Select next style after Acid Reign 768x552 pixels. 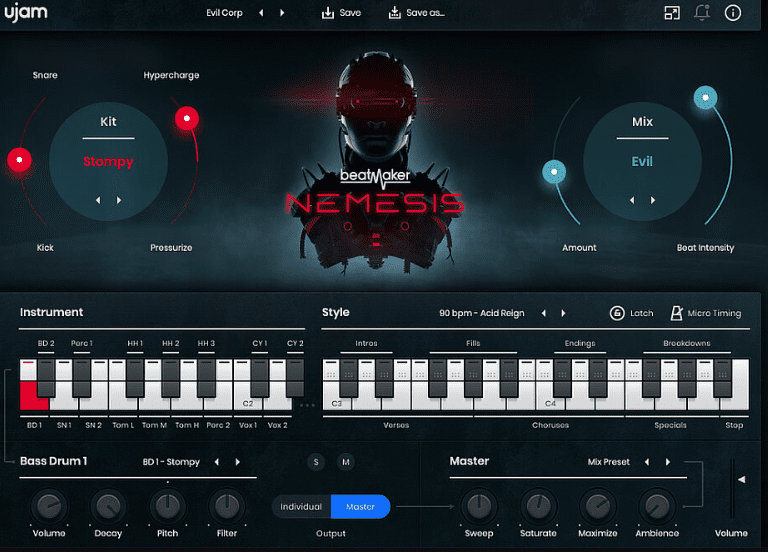tap(563, 313)
